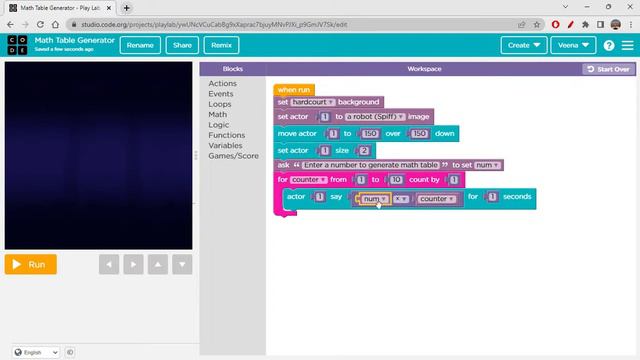640x360 pixels.
Task: Open the hamburger menu icon
Action: (x=627, y=45)
